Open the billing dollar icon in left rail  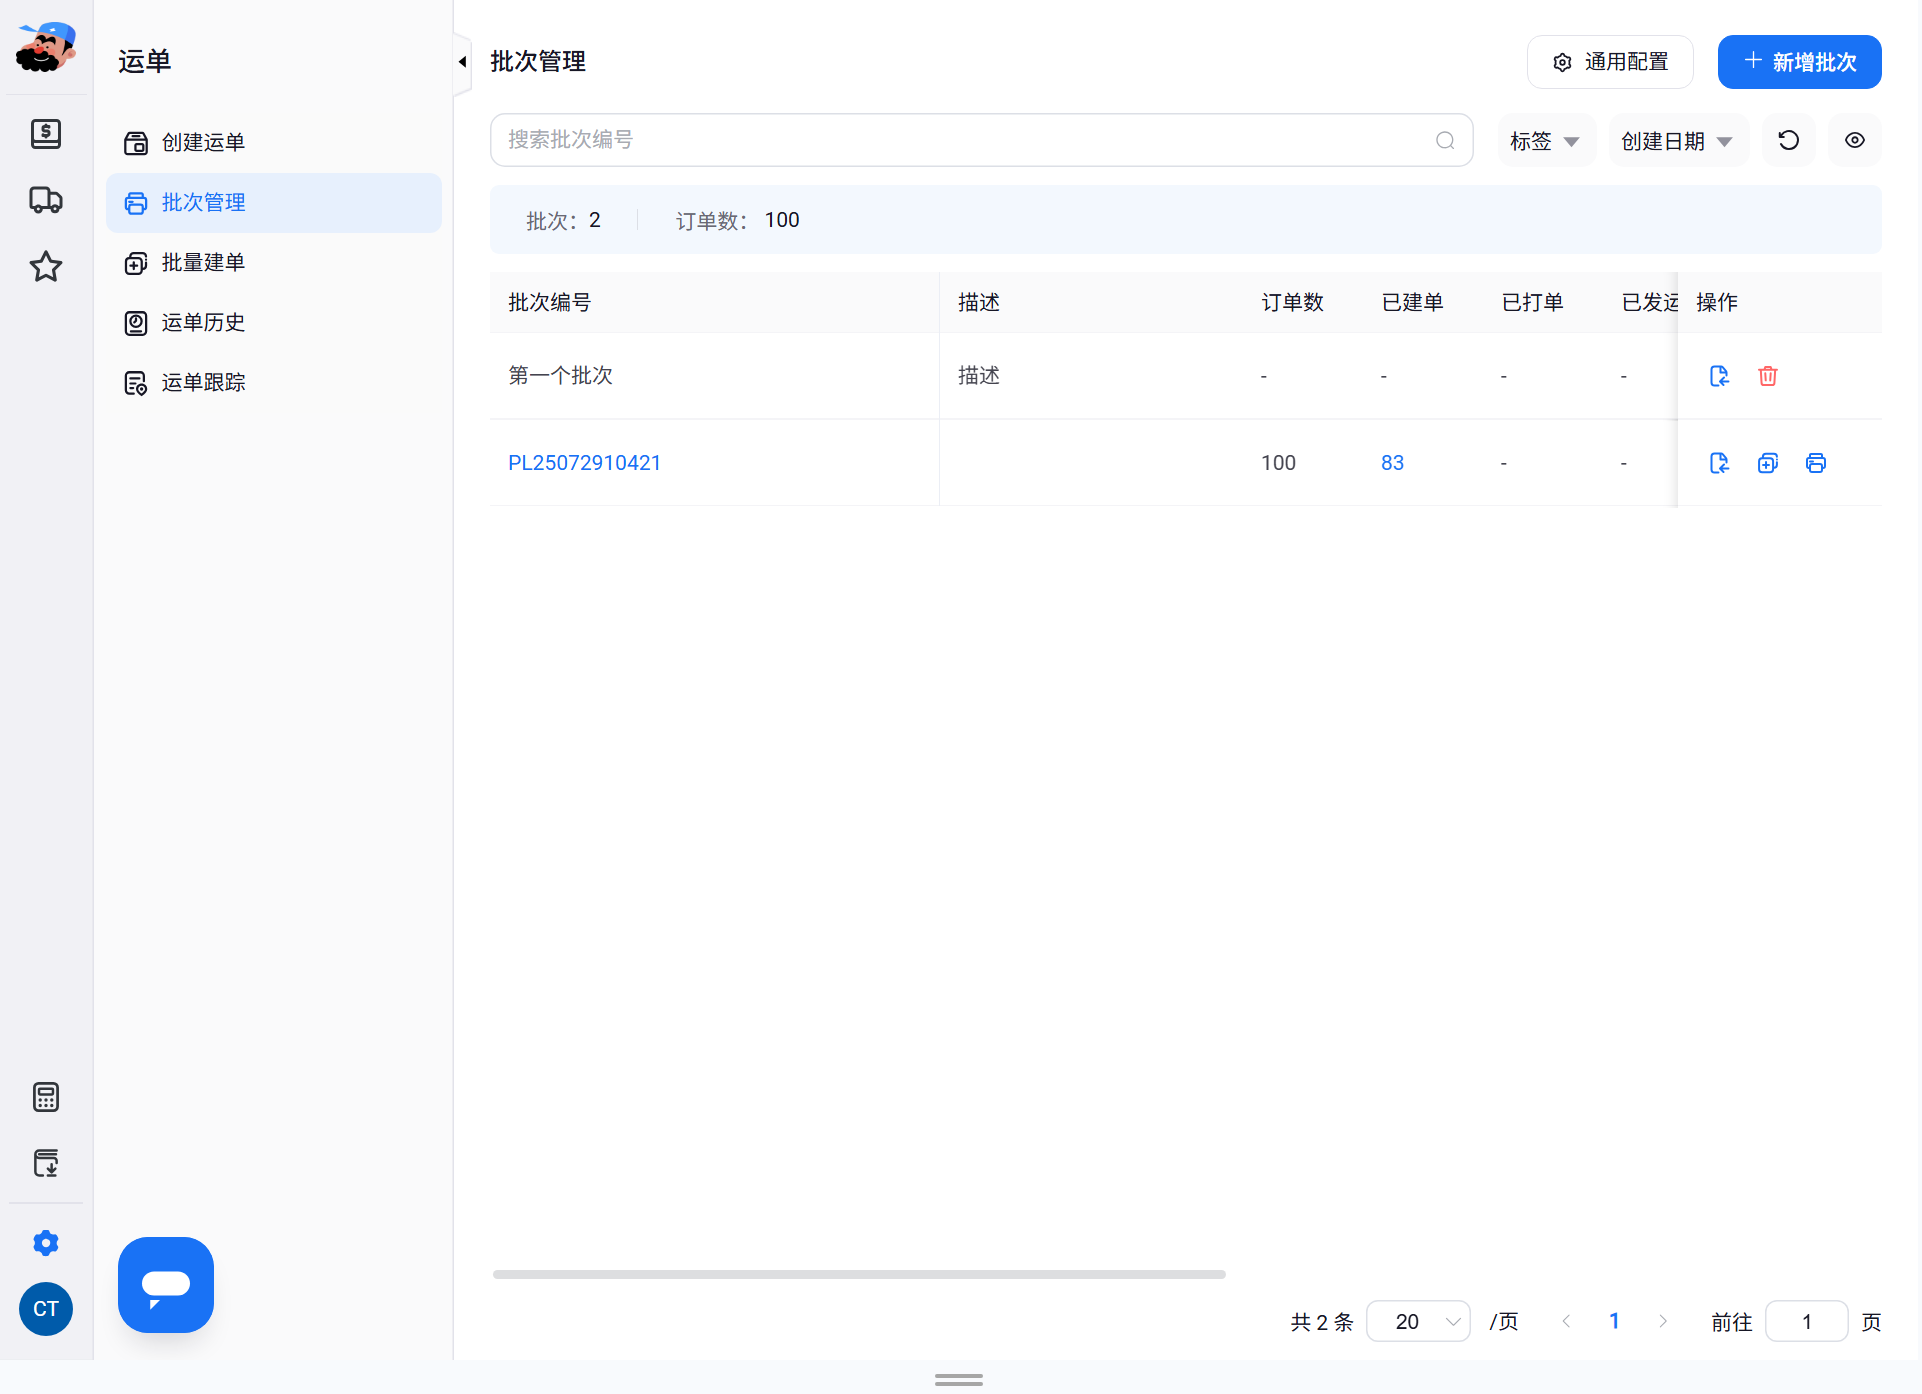[x=46, y=133]
